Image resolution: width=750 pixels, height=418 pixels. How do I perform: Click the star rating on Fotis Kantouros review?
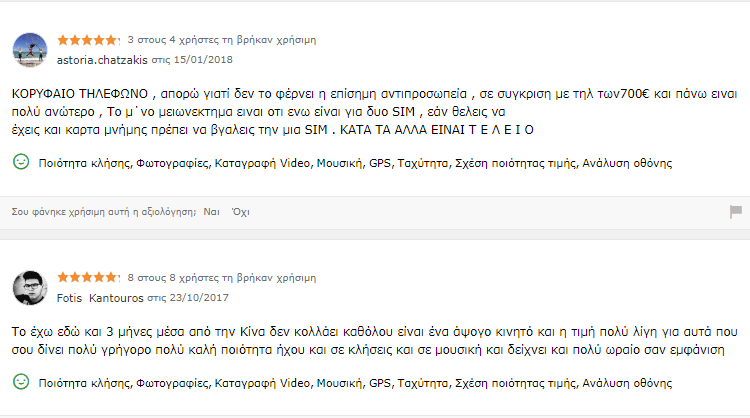[x=86, y=277]
